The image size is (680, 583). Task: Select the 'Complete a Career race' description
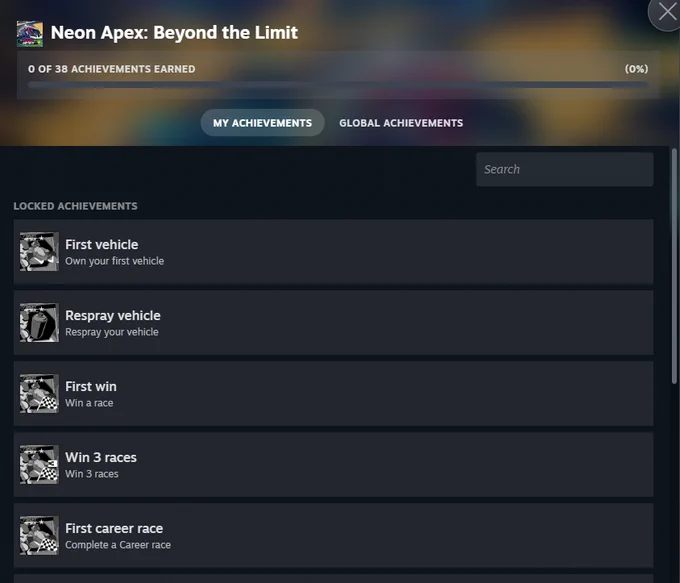coord(118,545)
